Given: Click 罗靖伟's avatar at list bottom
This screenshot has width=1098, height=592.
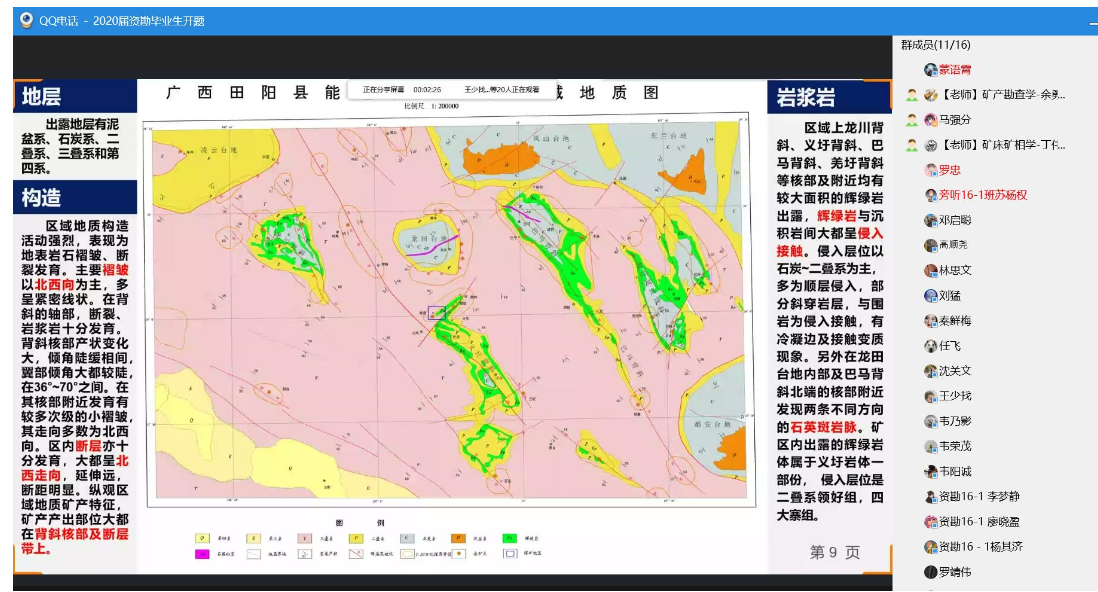Looking at the screenshot, I should [930, 572].
